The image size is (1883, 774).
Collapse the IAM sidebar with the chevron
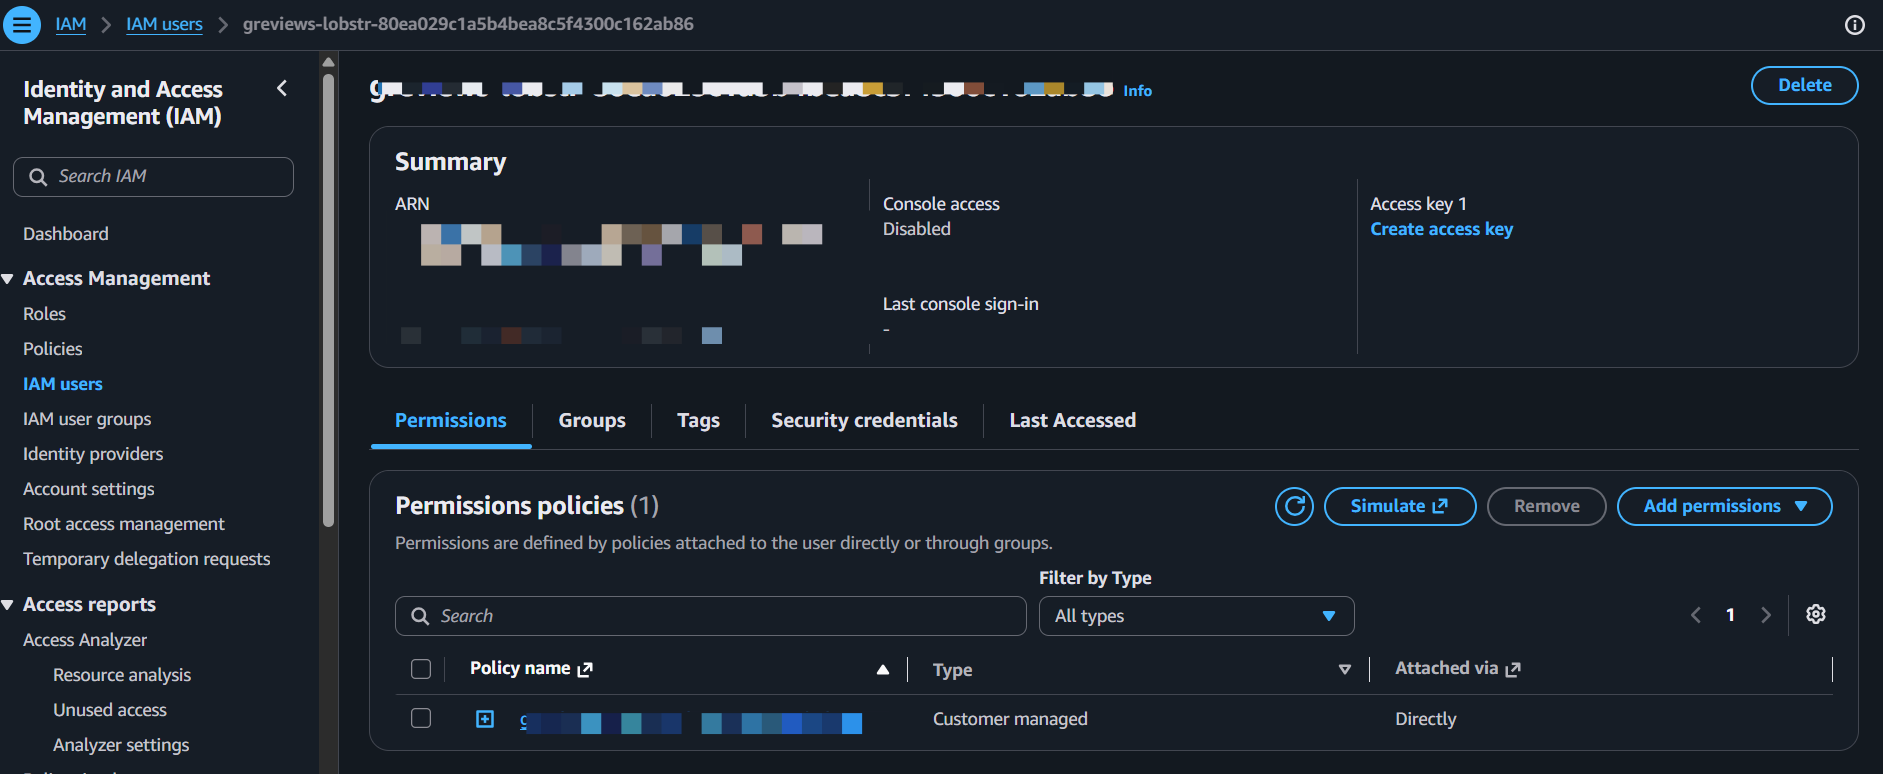click(x=282, y=89)
